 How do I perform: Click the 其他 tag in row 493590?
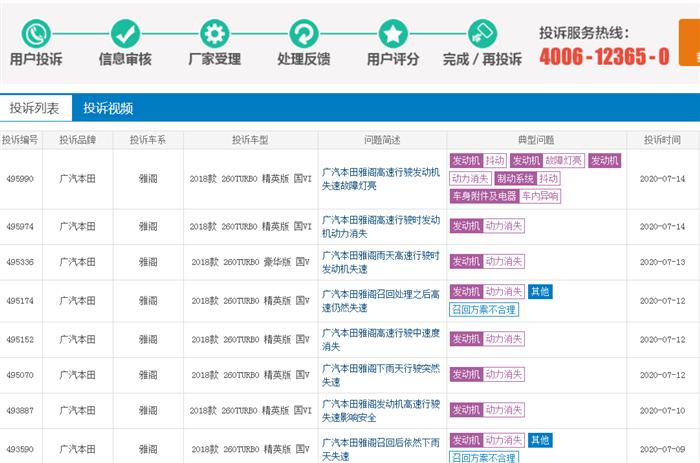pyautogui.click(x=540, y=440)
